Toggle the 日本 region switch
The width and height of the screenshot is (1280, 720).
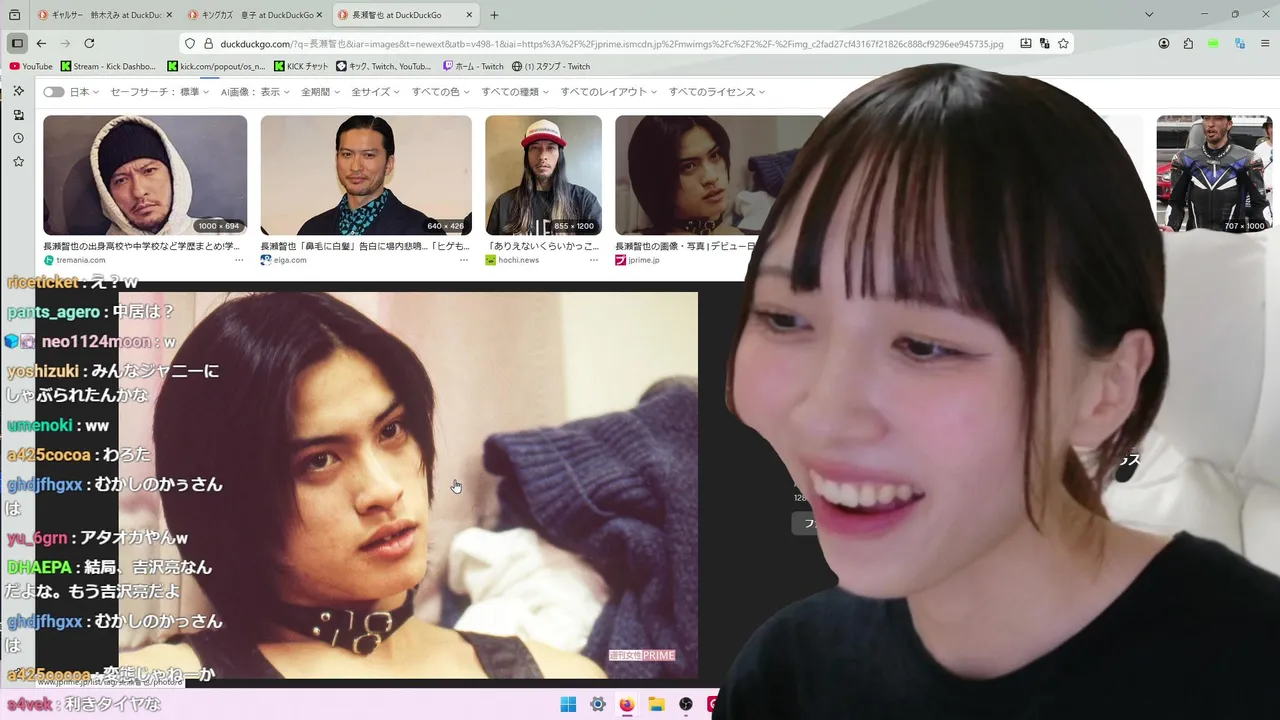coord(54,92)
